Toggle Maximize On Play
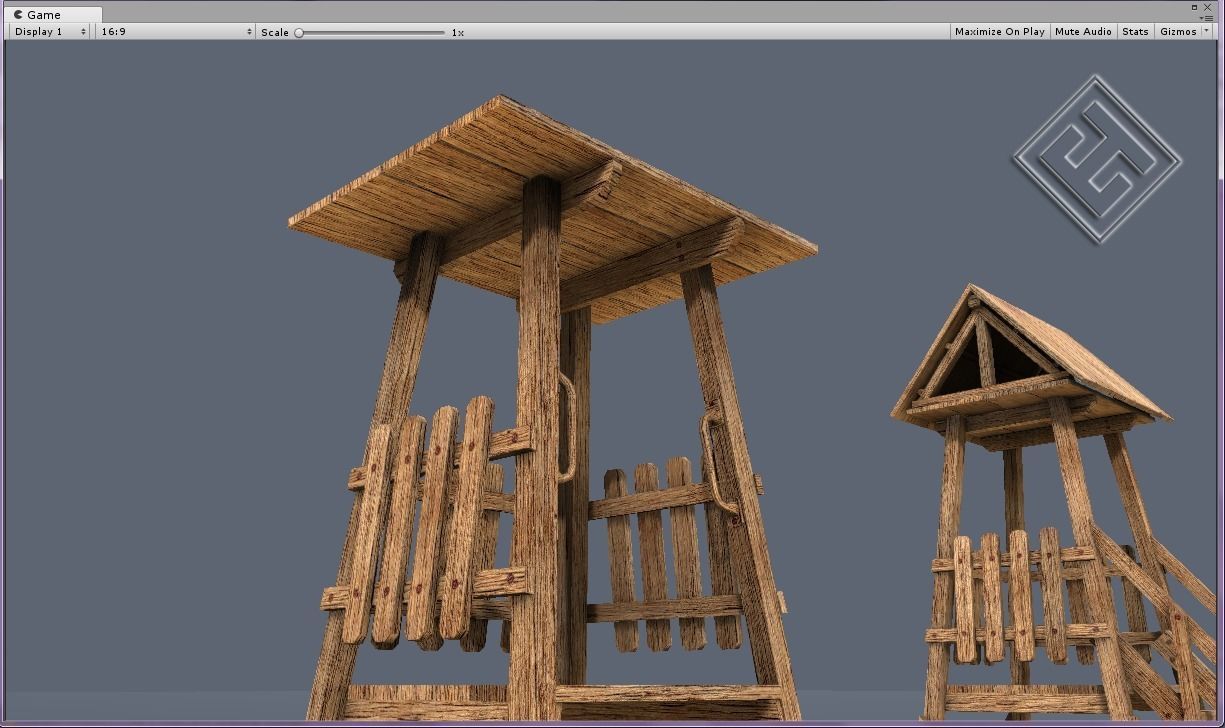 coord(999,32)
